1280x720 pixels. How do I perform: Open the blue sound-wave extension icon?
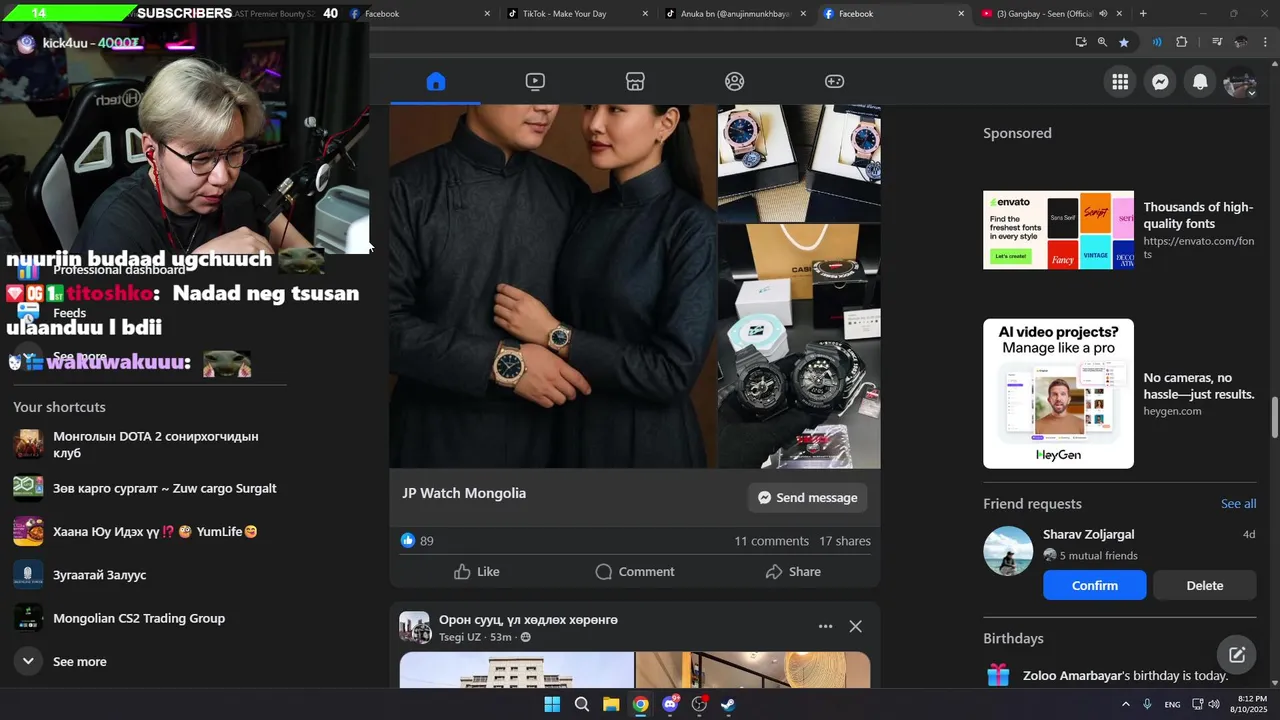[x=1156, y=42]
